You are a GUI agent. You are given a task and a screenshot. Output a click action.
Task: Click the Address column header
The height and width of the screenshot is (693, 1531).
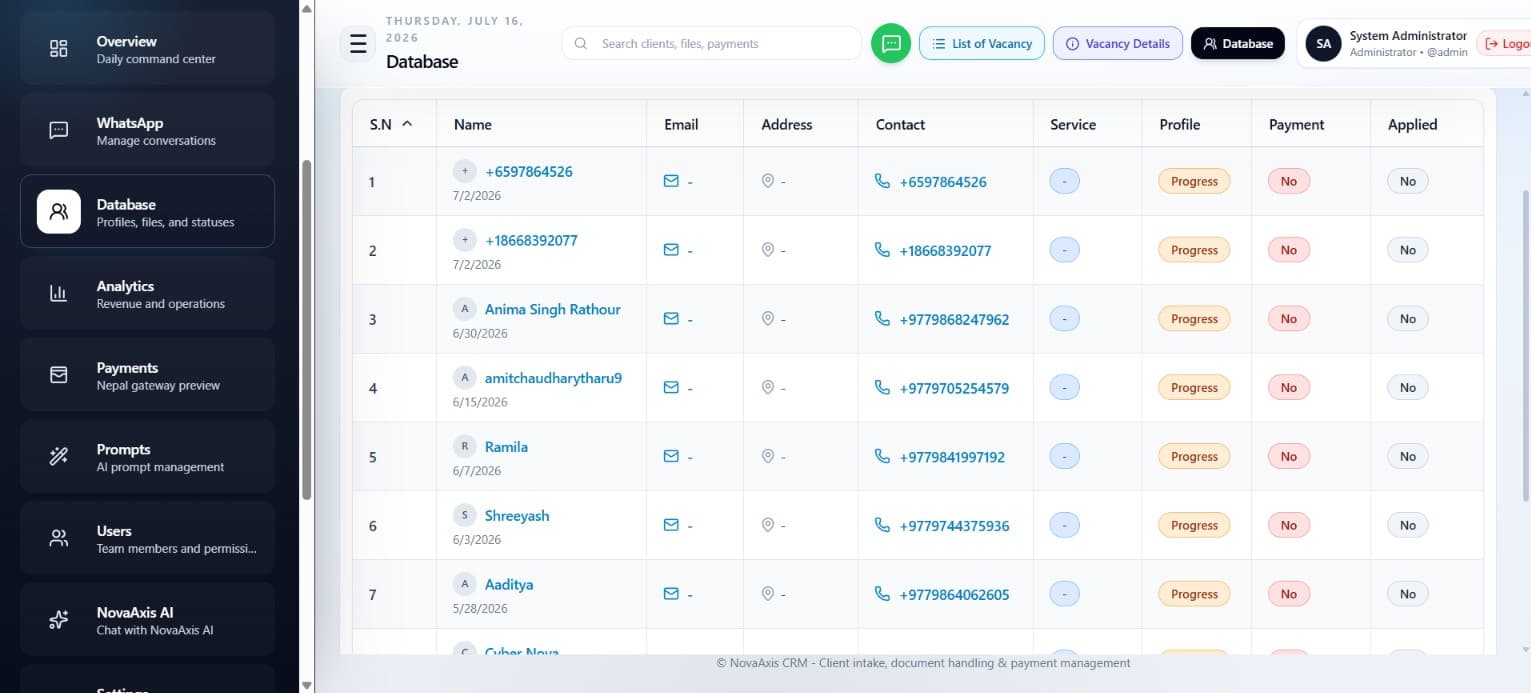787,124
